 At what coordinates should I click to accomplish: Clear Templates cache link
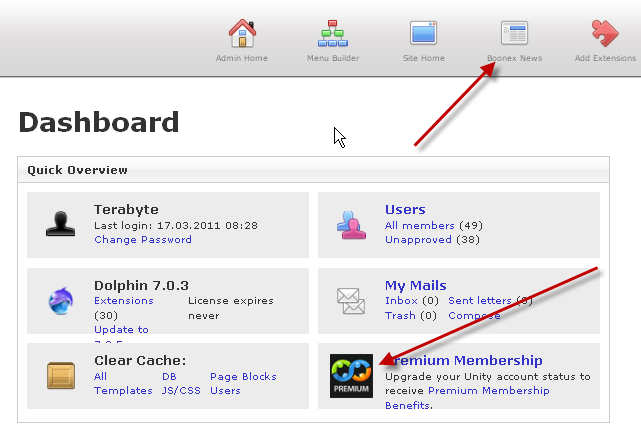tap(123, 390)
